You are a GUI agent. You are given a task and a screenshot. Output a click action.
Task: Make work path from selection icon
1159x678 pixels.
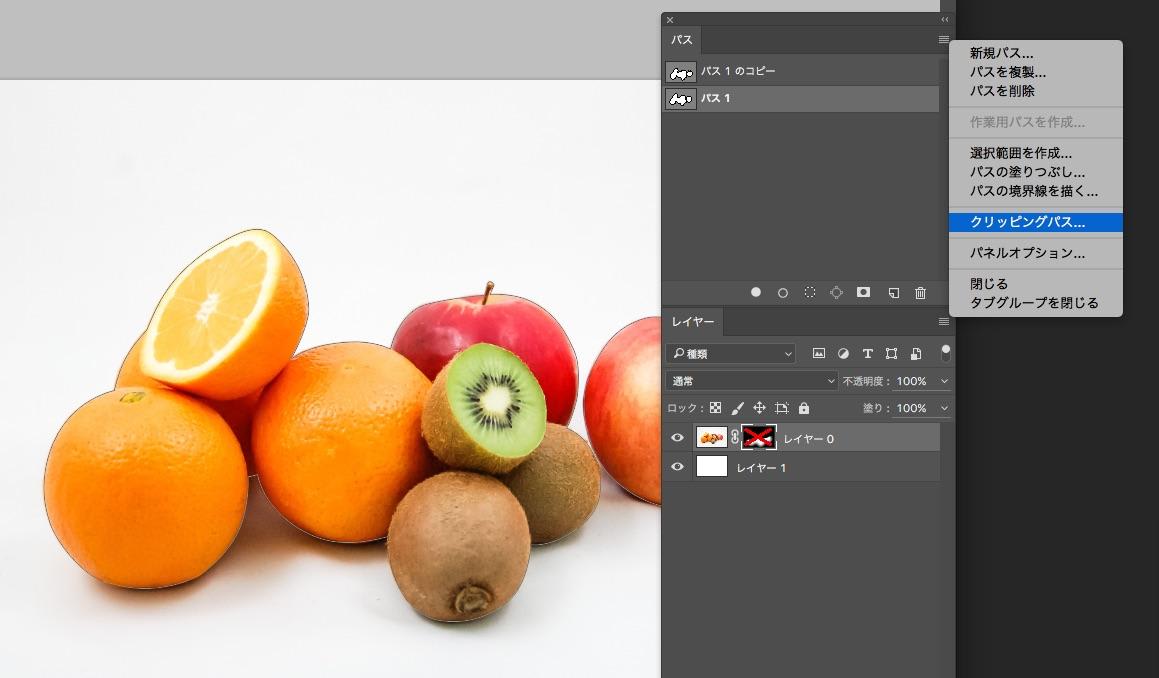[836, 292]
